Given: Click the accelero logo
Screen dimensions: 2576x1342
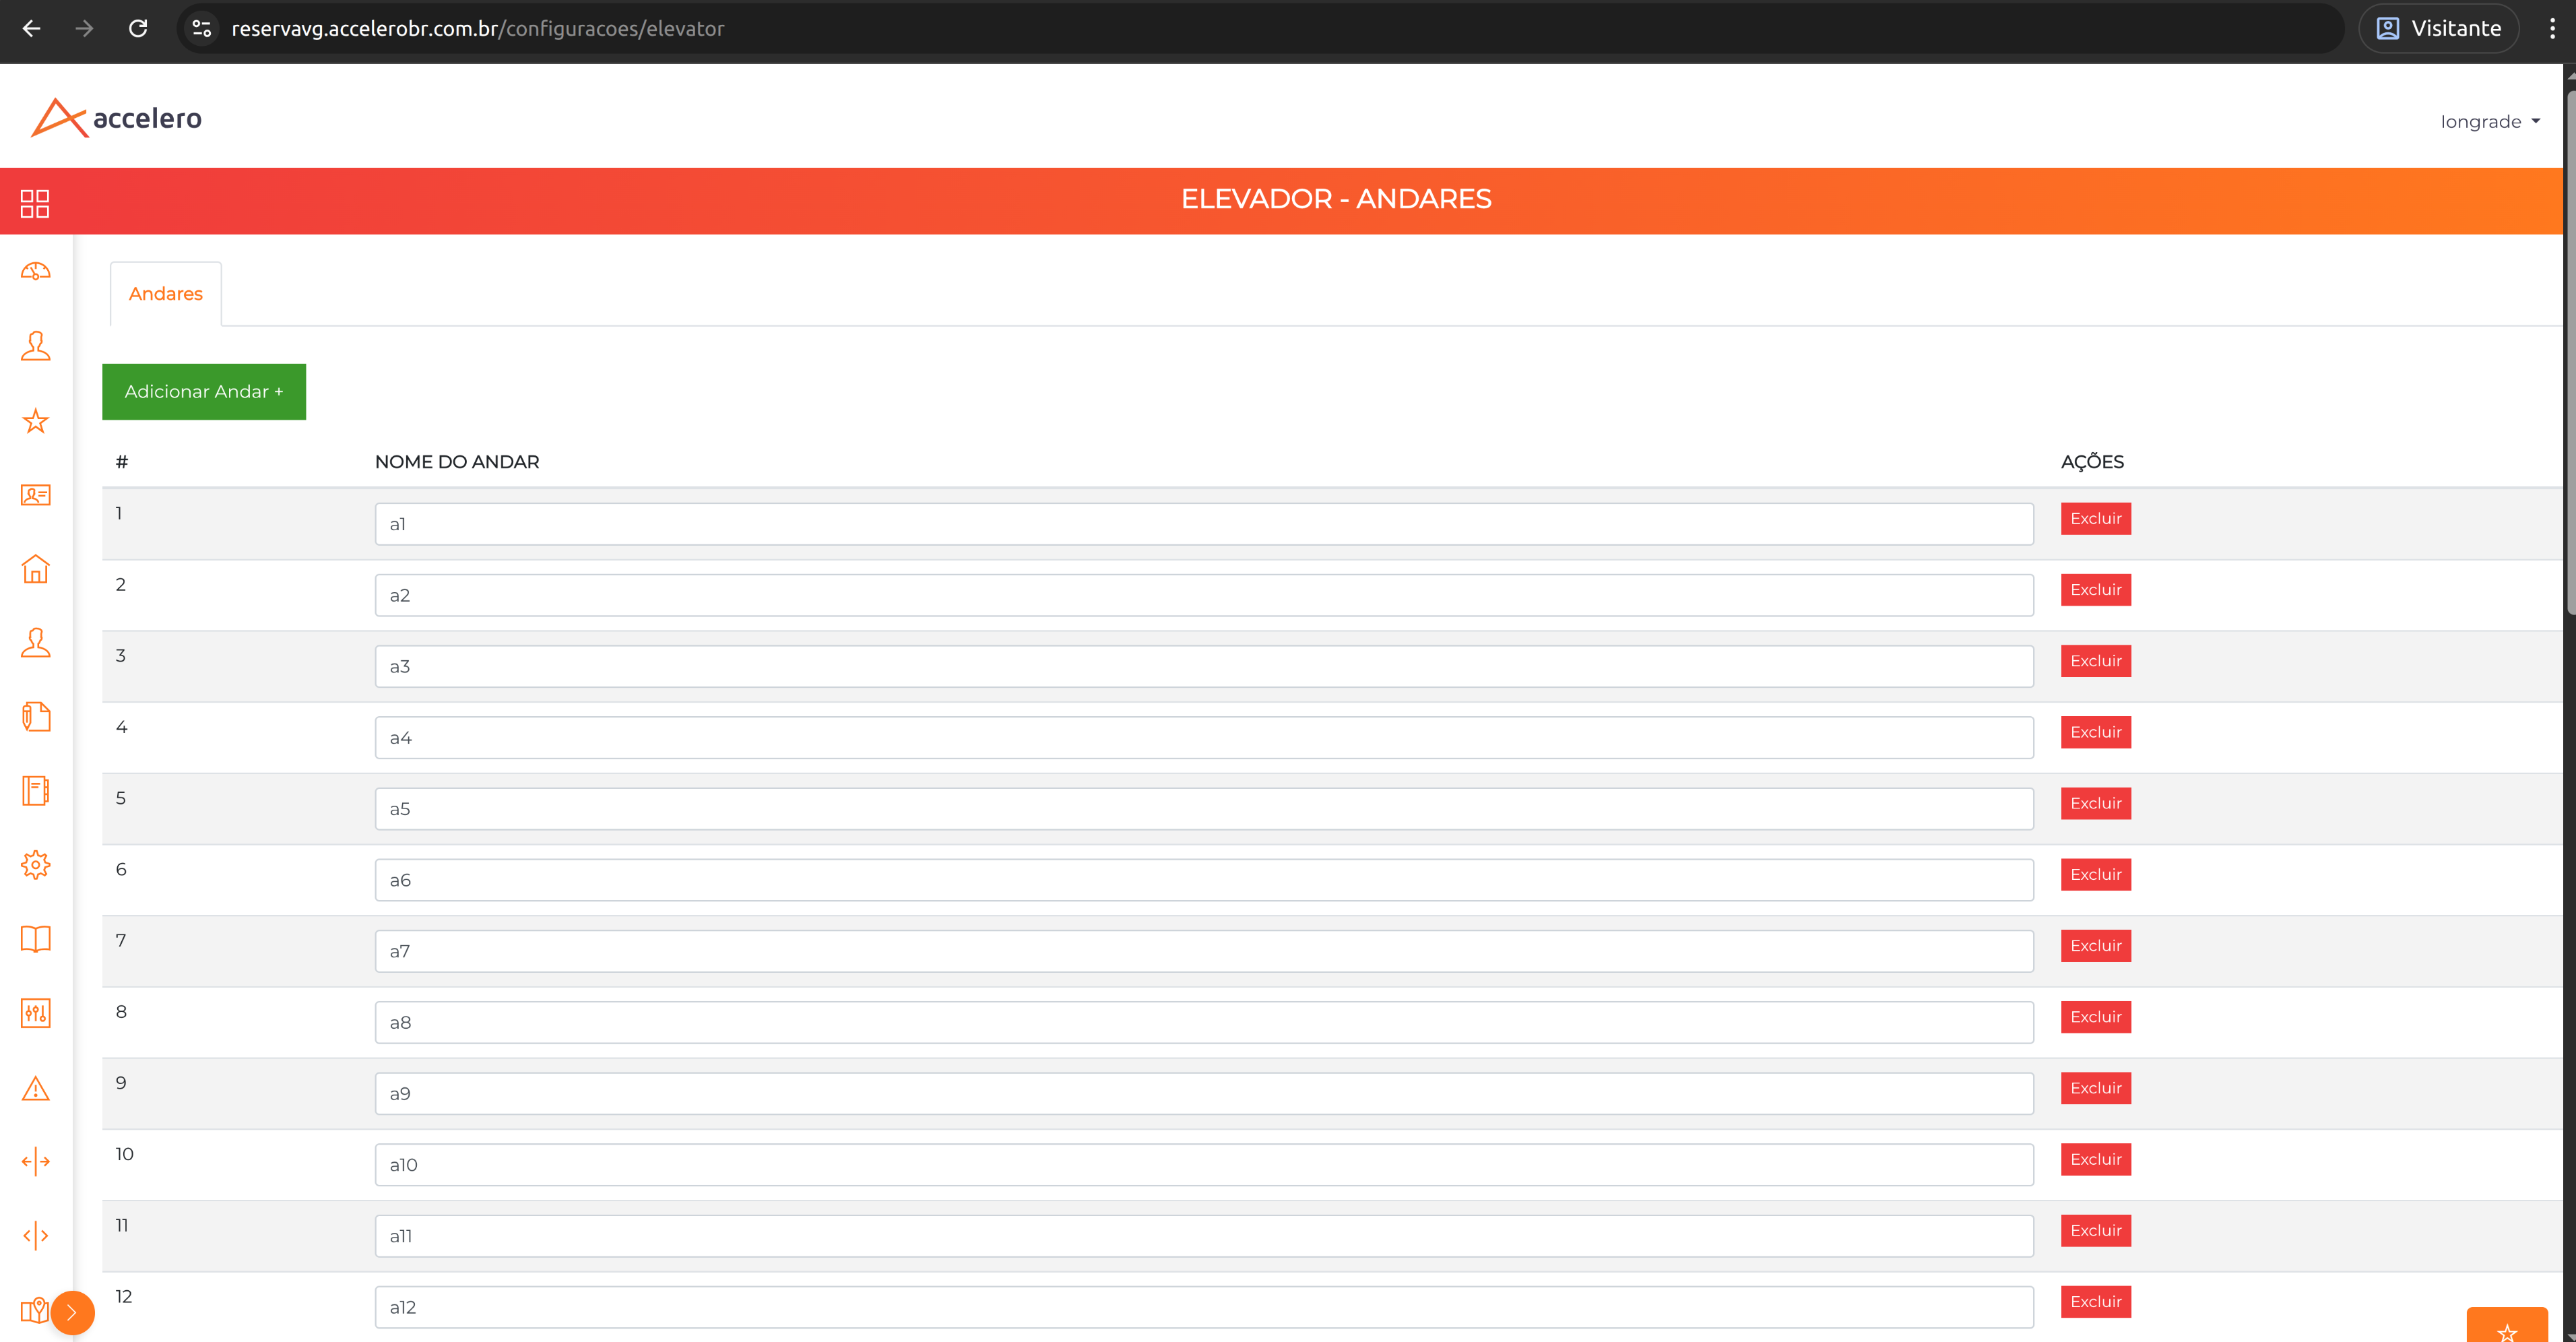Looking at the screenshot, I should (116, 118).
